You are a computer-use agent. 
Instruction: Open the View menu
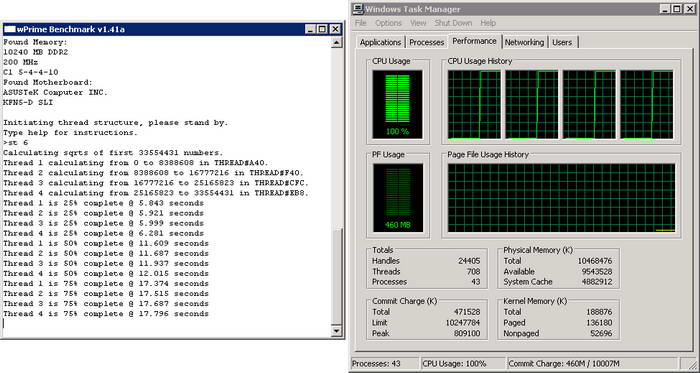pyautogui.click(x=418, y=23)
